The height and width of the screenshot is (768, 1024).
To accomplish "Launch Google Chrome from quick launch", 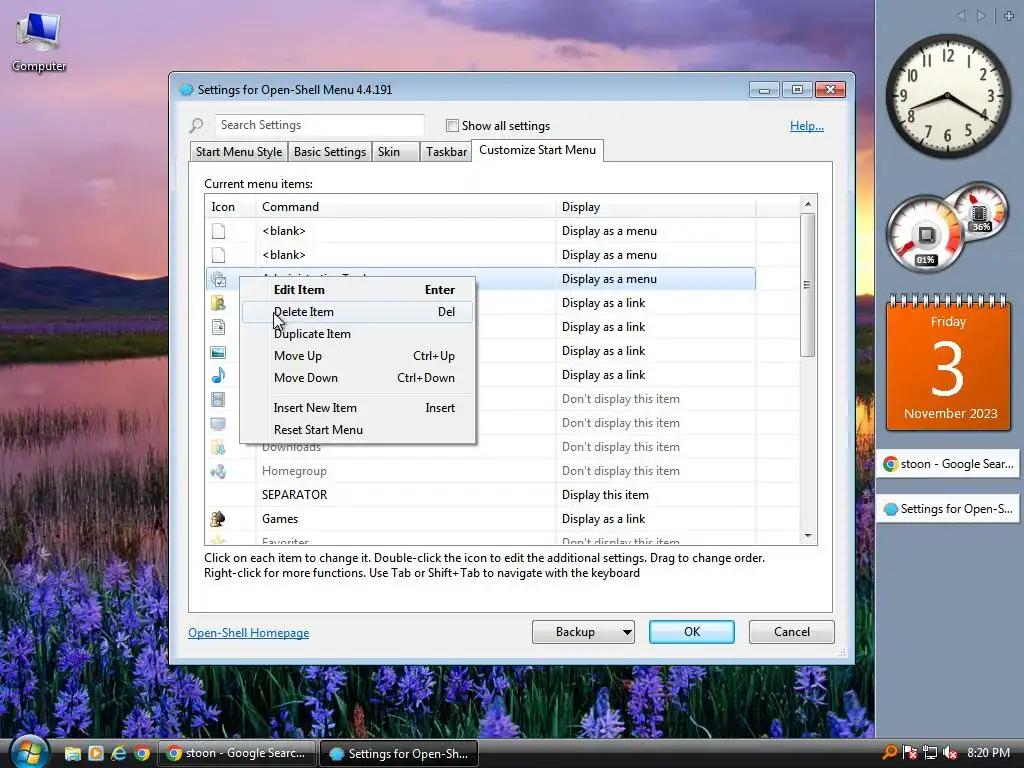I will coord(142,754).
